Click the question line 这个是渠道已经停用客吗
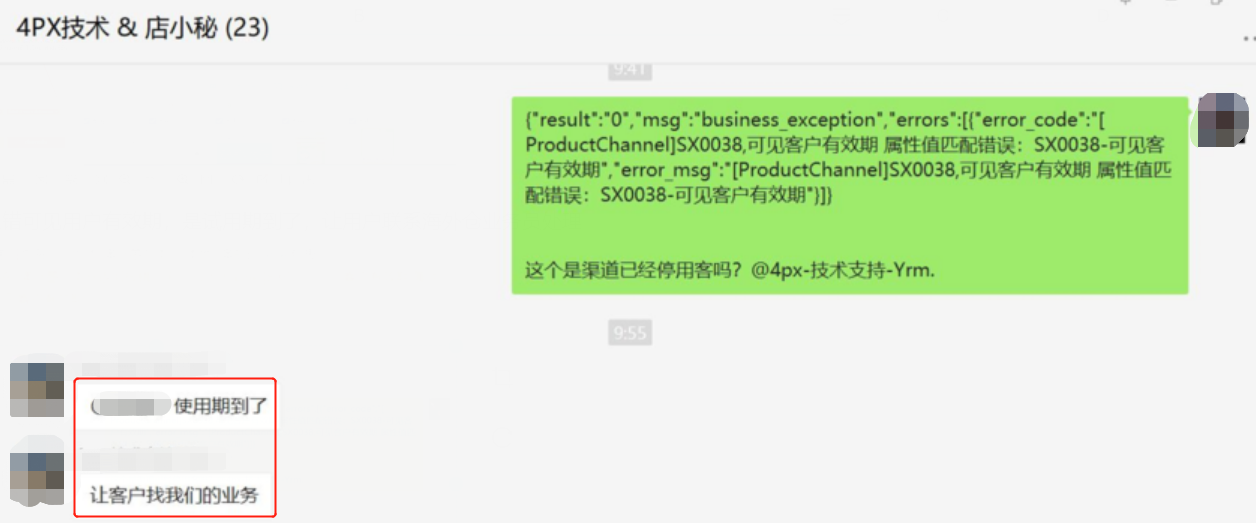Image resolution: width=1256 pixels, height=523 pixels. [x=633, y=270]
